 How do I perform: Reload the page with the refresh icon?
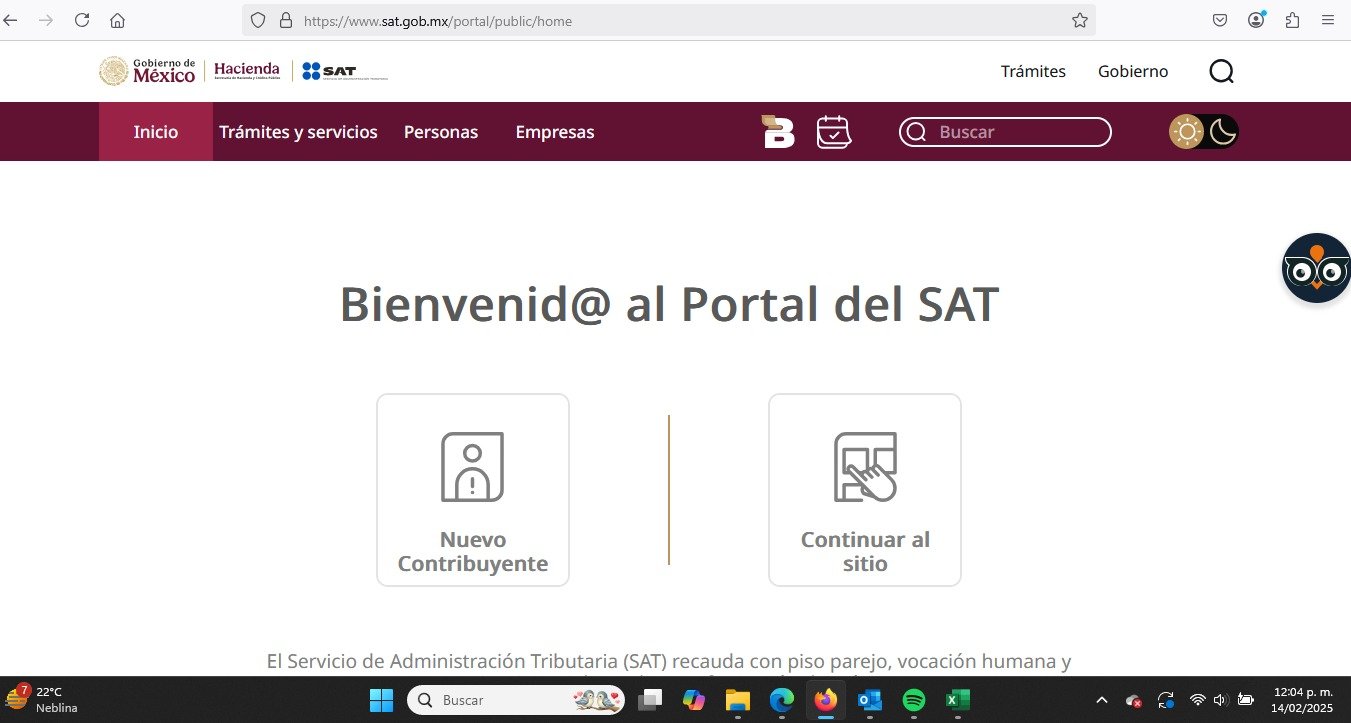click(x=82, y=20)
